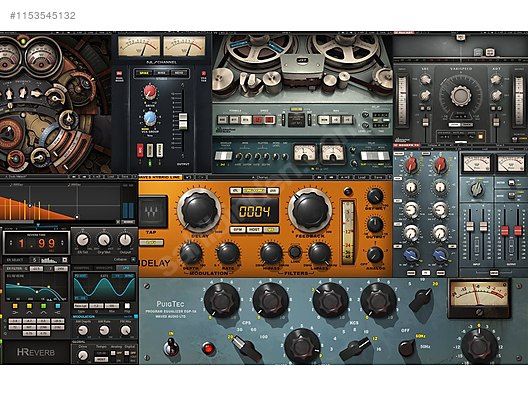The height and width of the screenshot is (396, 528).
Task: Open the ER Select dropdown arrow in H-Reverb
Action: 64,260
